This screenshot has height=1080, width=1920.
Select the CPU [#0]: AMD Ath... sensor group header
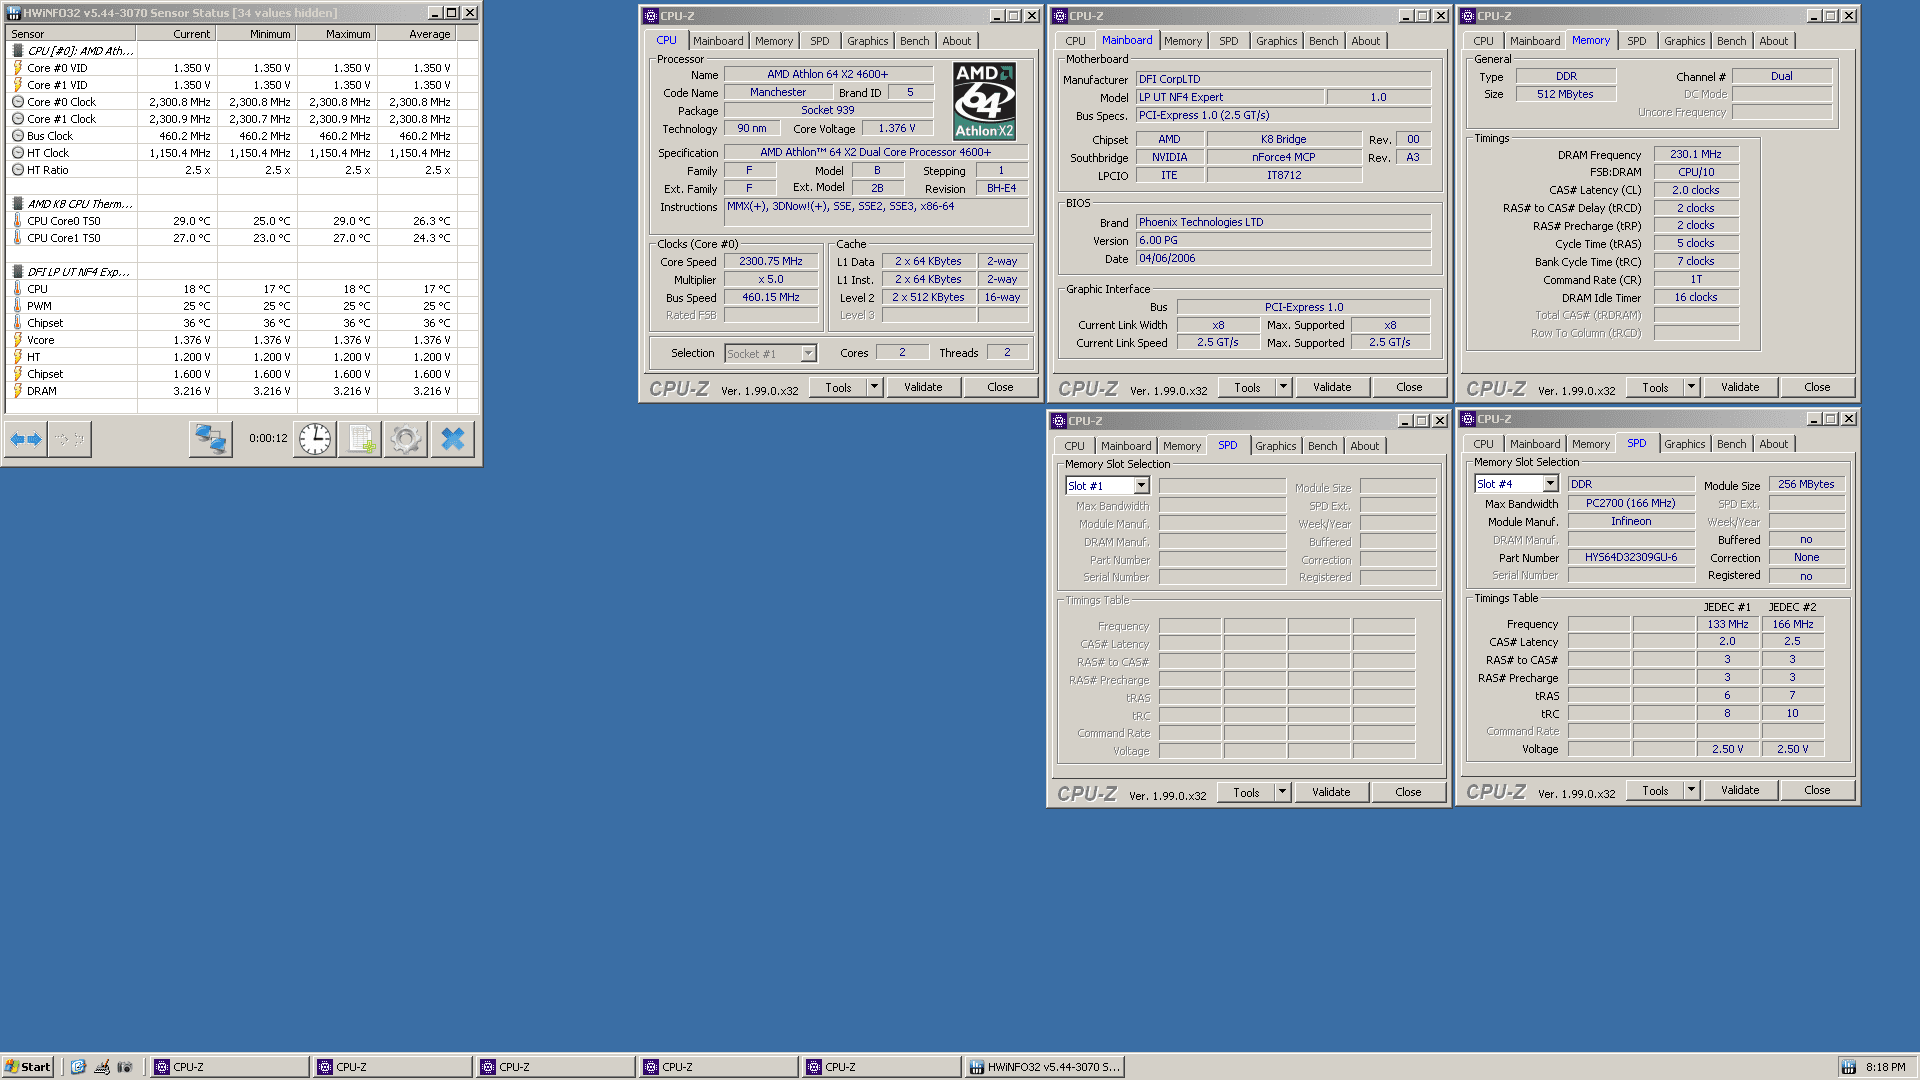point(243,51)
